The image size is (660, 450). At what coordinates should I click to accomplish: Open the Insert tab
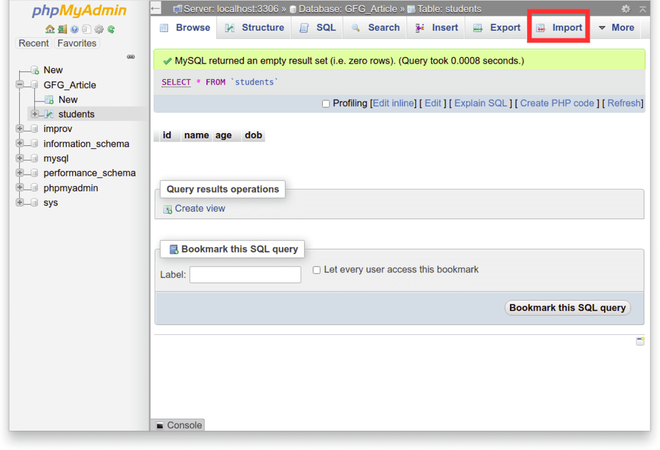click(x=436, y=28)
